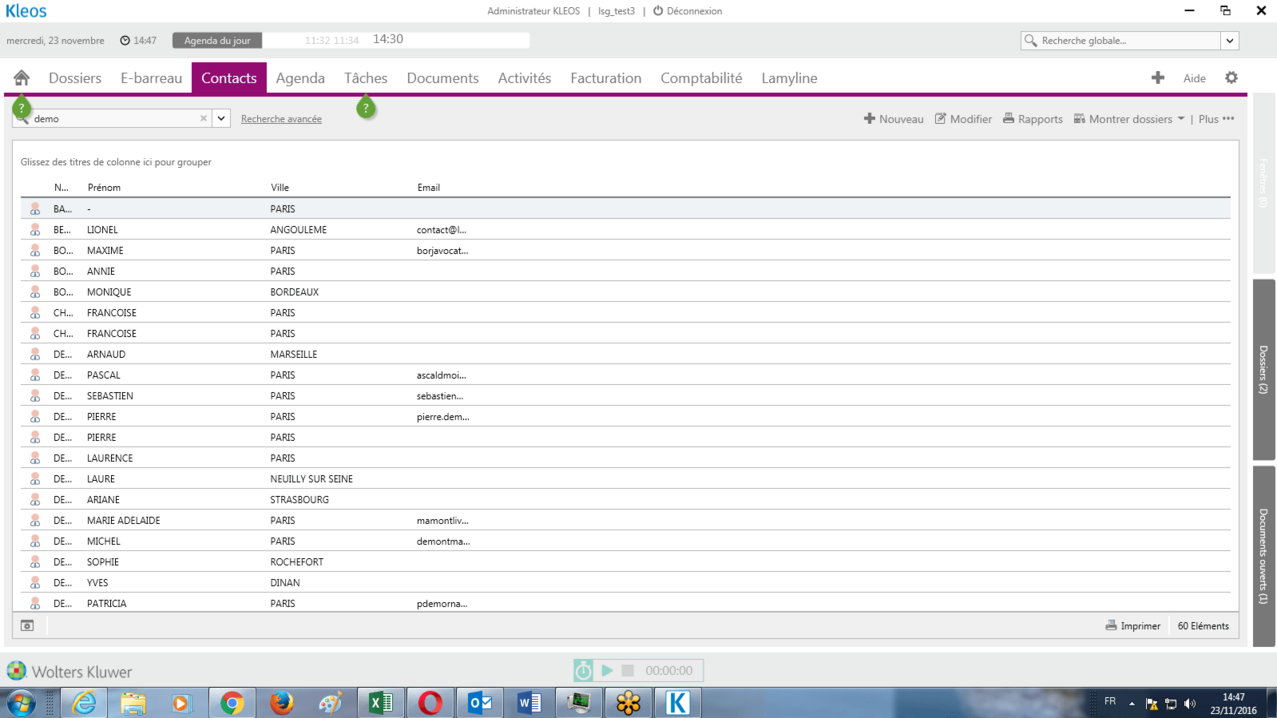Switch to the Dossiers tab
The image size is (1277, 718).
[x=75, y=78]
